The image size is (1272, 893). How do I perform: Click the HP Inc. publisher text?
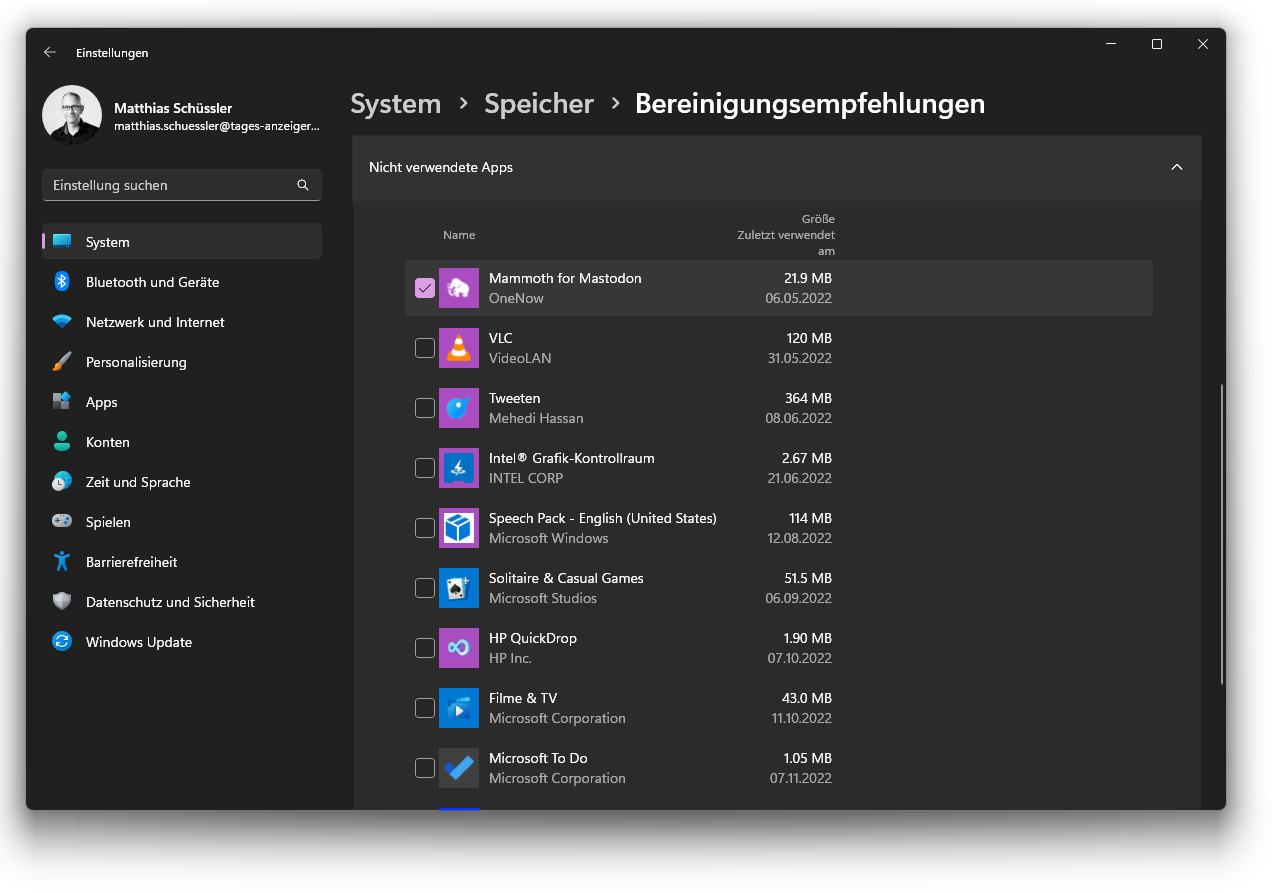pos(510,658)
